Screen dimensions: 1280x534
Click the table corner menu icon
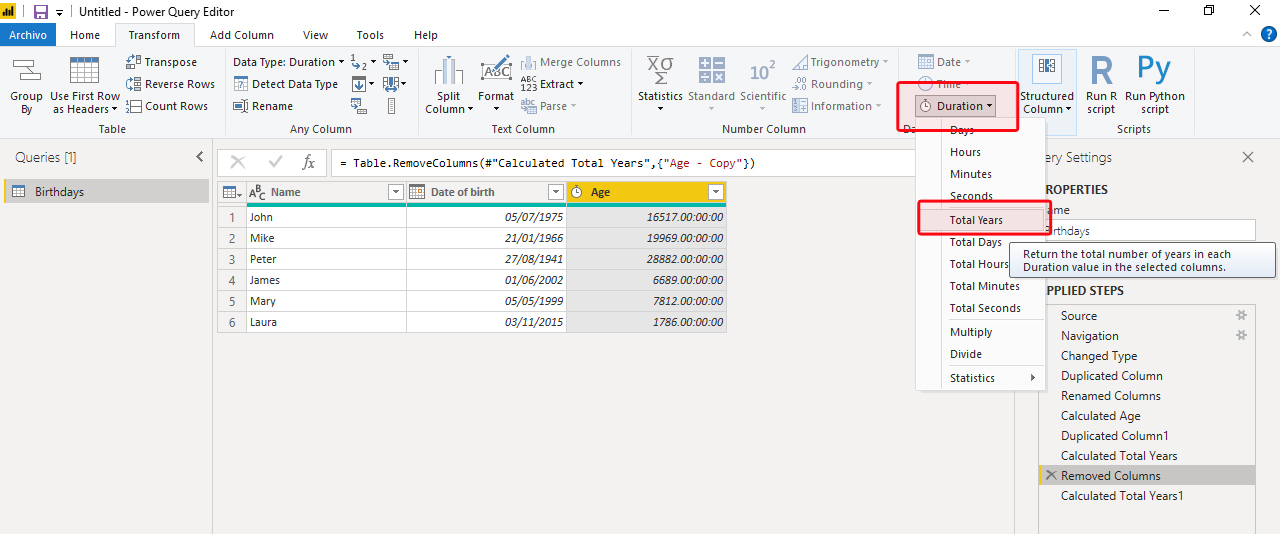tap(232, 192)
